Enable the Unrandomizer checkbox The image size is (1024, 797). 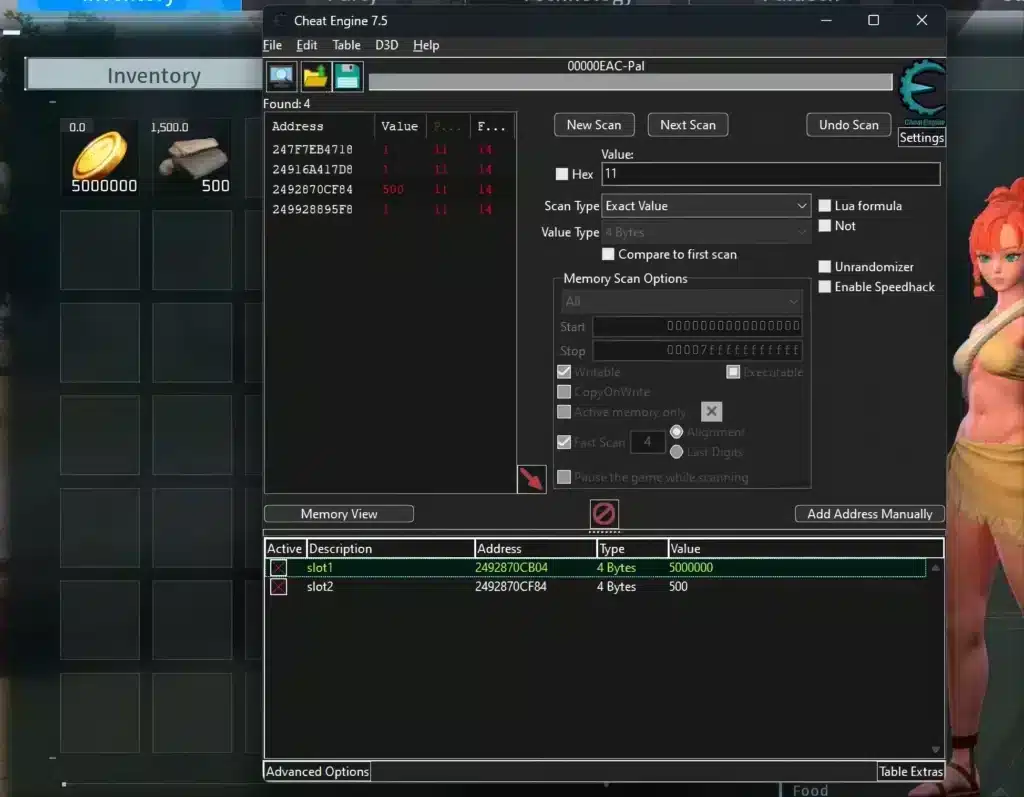point(825,267)
